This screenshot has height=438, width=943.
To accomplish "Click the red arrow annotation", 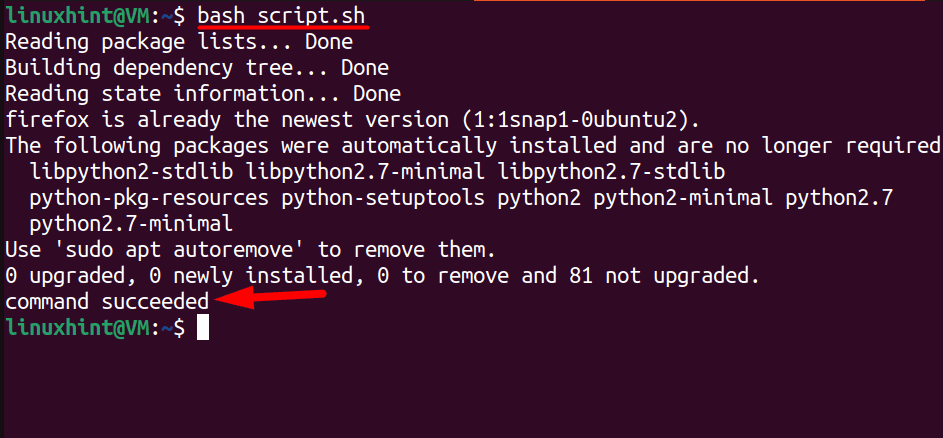I will click(x=271, y=298).
